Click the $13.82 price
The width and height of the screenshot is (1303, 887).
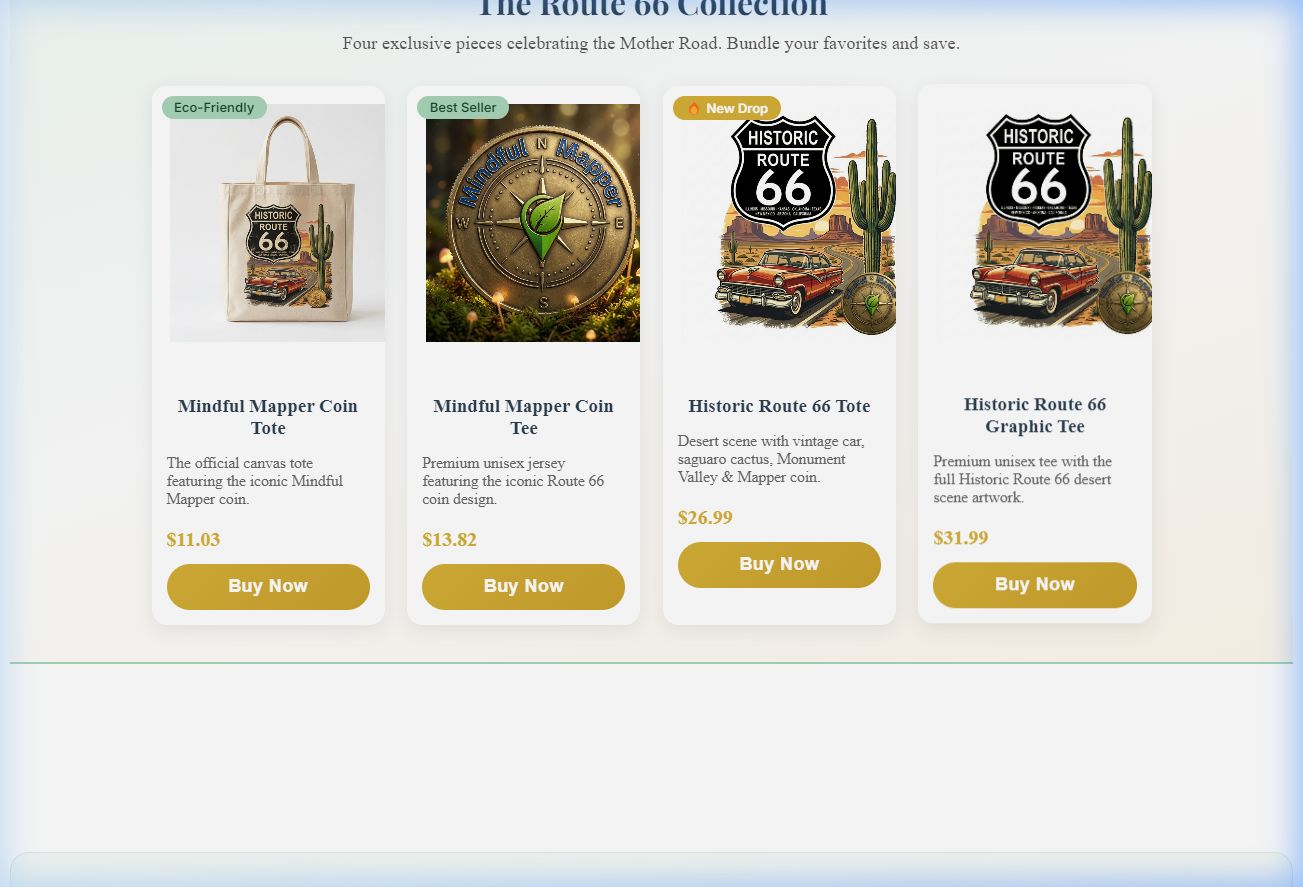tap(449, 540)
